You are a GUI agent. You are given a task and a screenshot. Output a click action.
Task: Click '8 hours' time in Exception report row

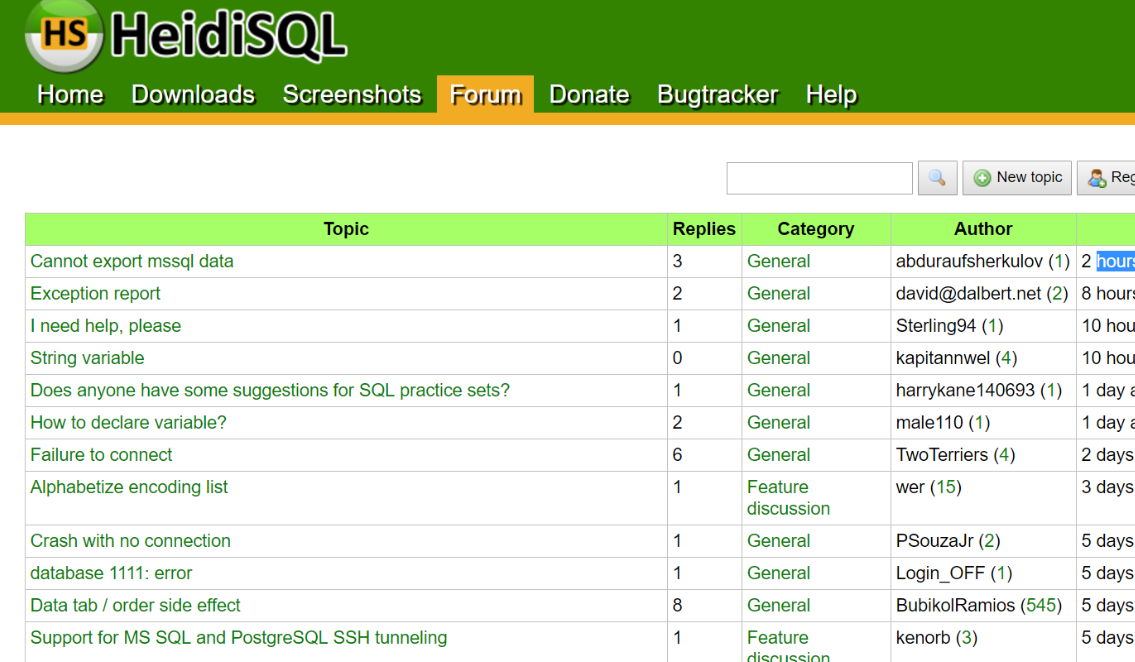pyautogui.click(x=1107, y=294)
